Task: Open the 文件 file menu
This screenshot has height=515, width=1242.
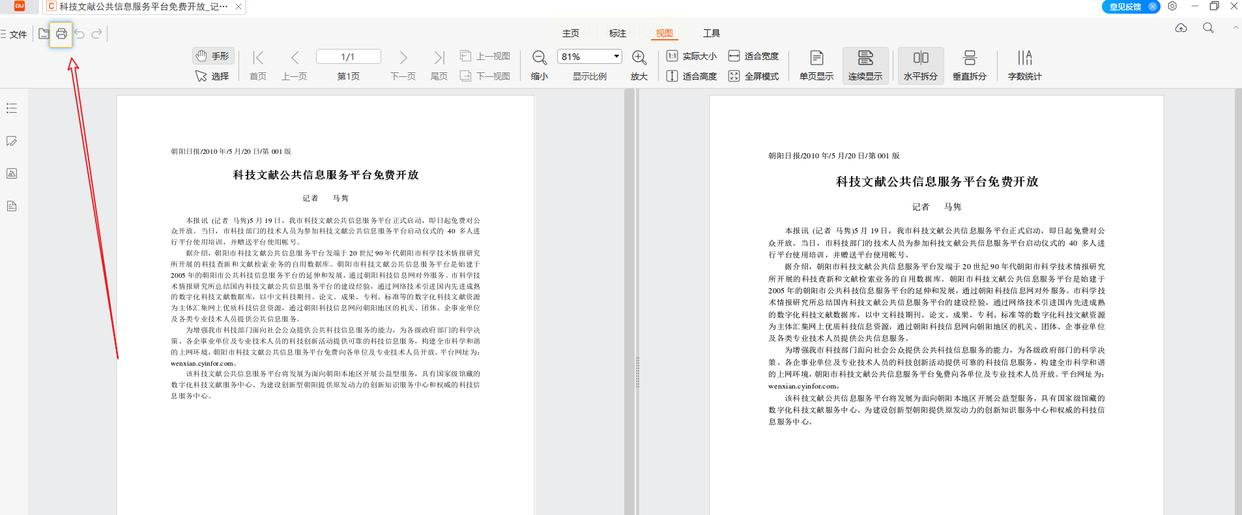Action: 14,34
